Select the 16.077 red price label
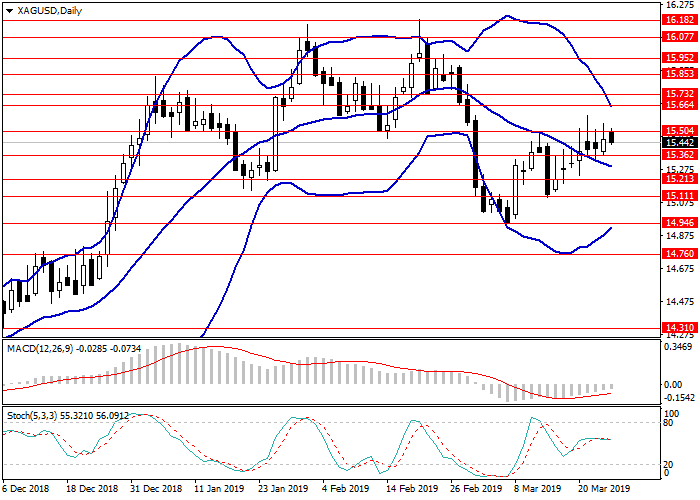The width and height of the screenshot is (700, 500). (x=679, y=36)
